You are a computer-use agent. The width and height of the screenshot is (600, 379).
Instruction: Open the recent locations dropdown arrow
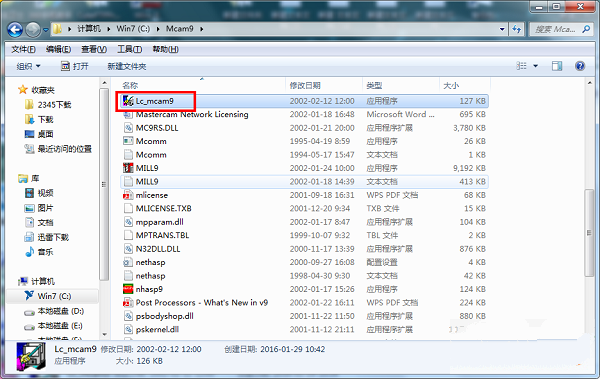coord(46,29)
